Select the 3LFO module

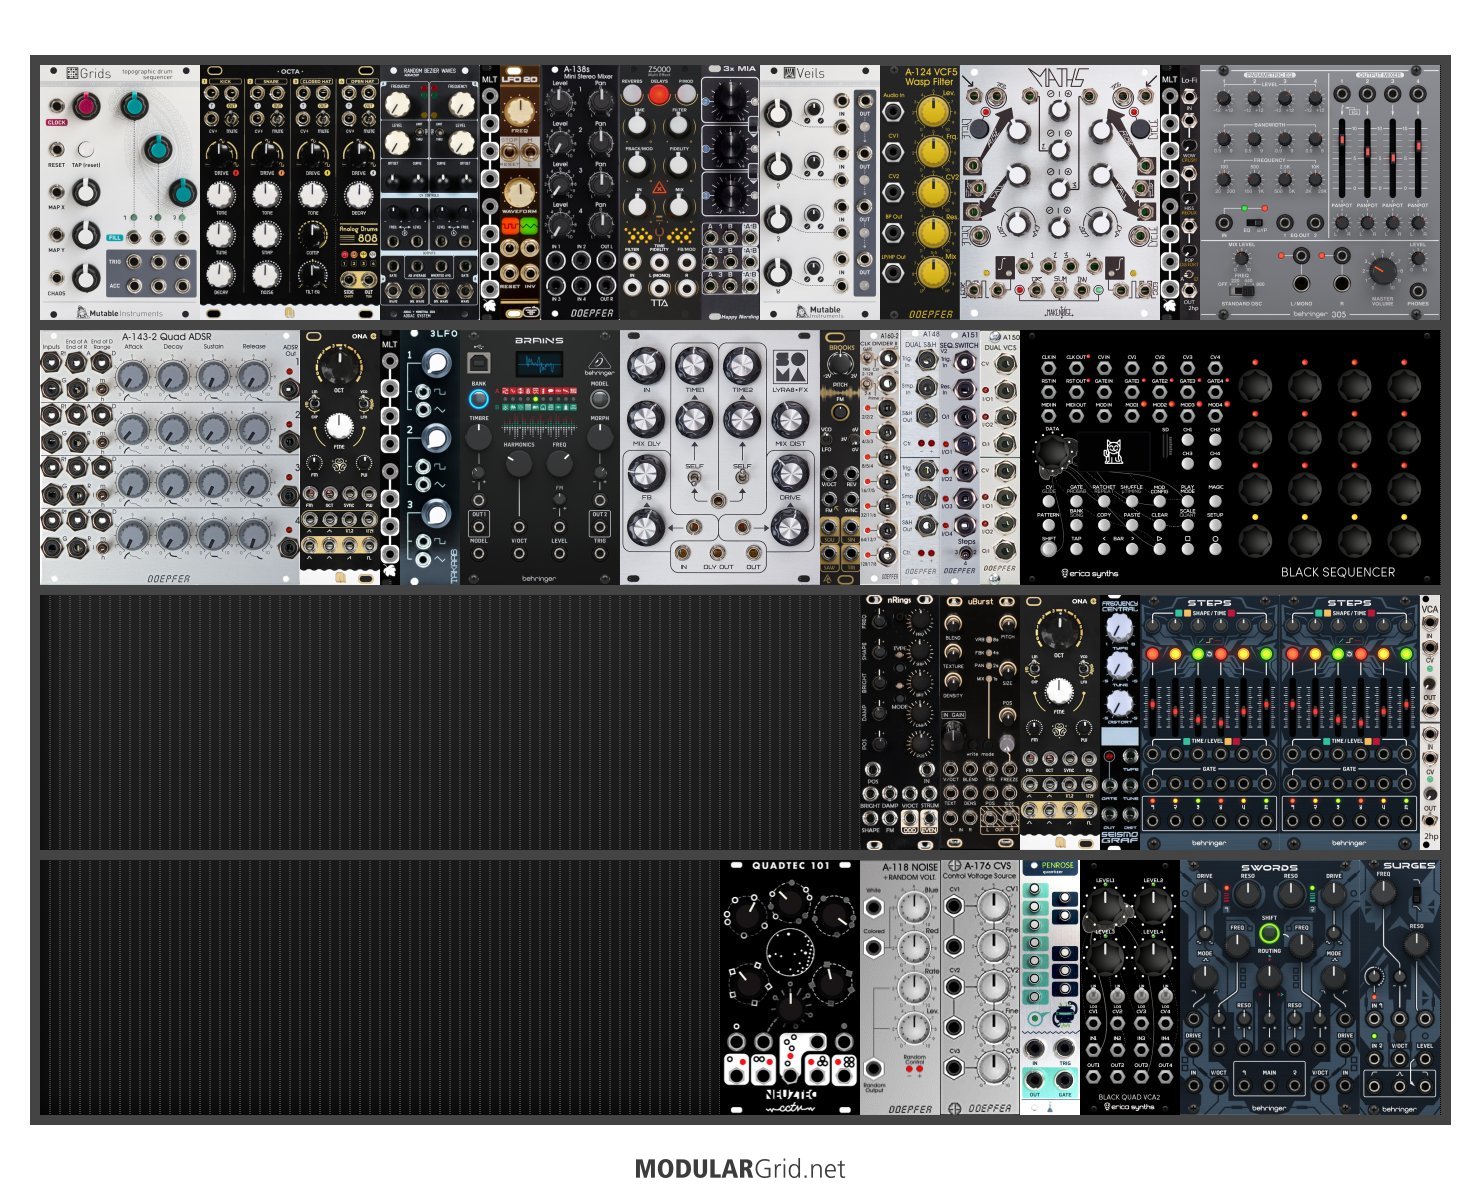(x=430, y=457)
